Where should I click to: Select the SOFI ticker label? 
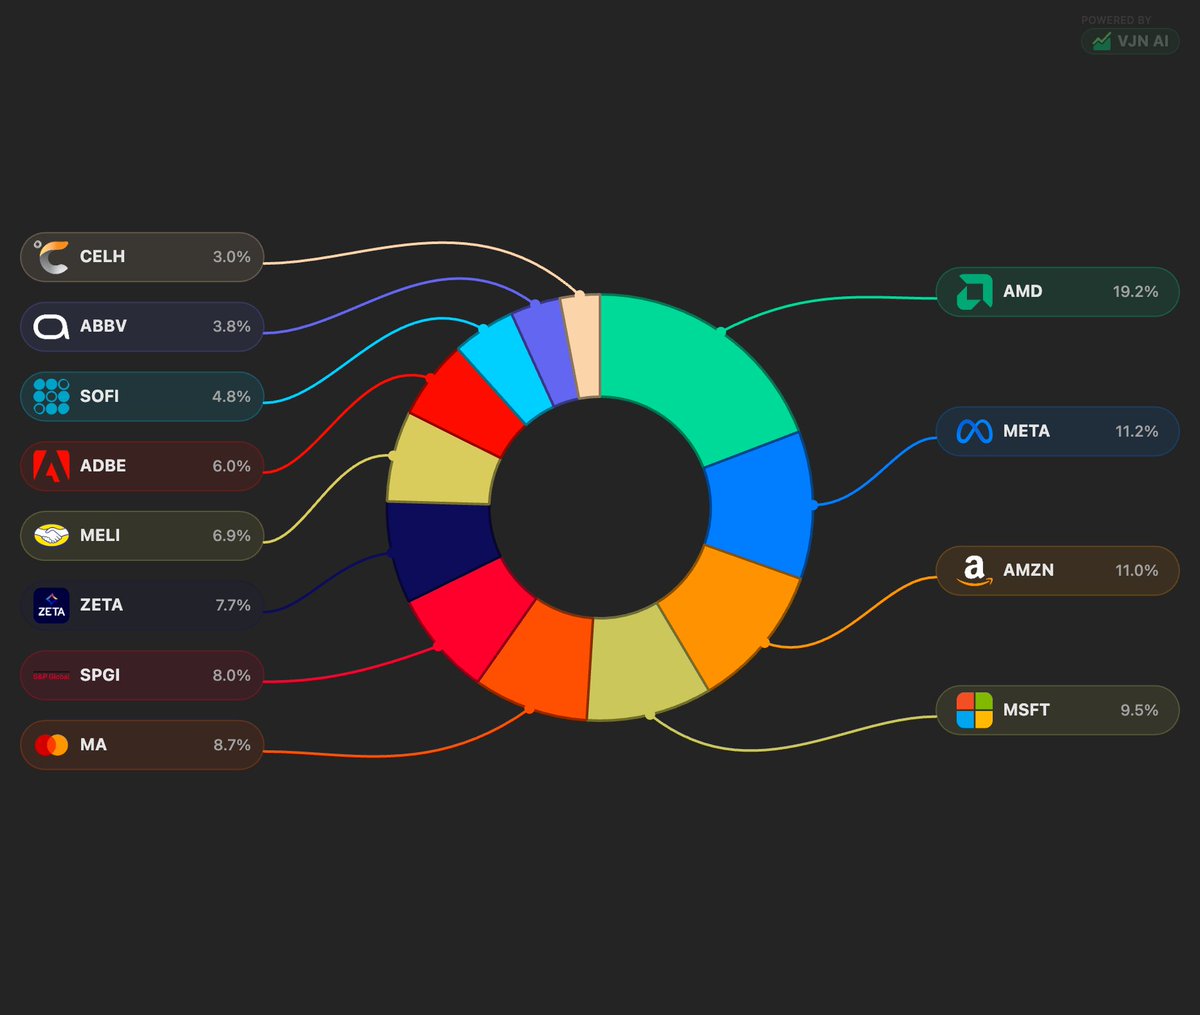pyautogui.click(x=99, y=396)
